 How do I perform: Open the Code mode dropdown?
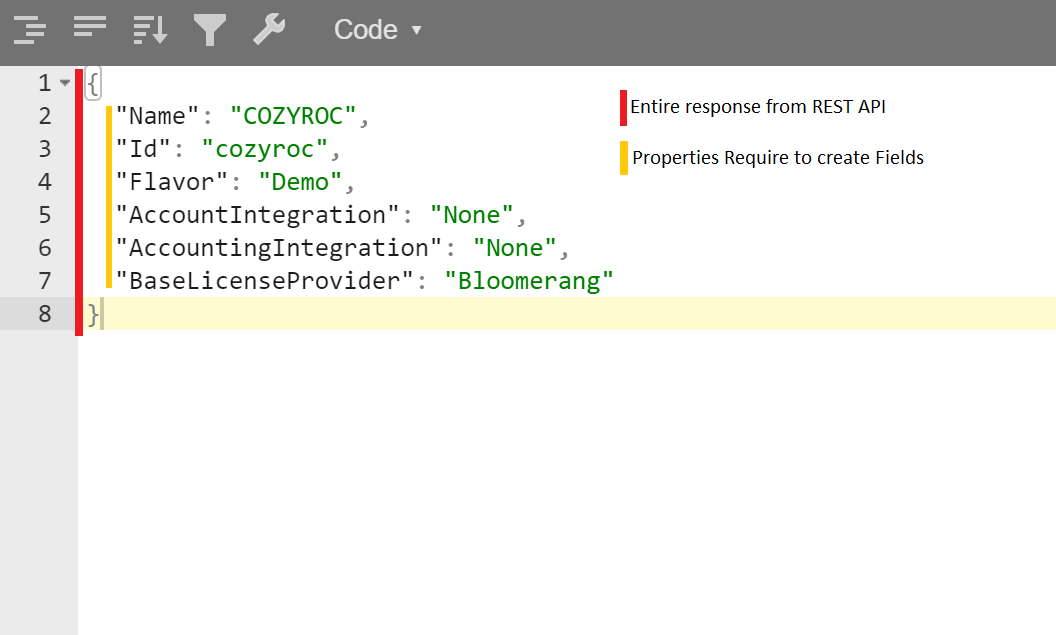point(377,30)
